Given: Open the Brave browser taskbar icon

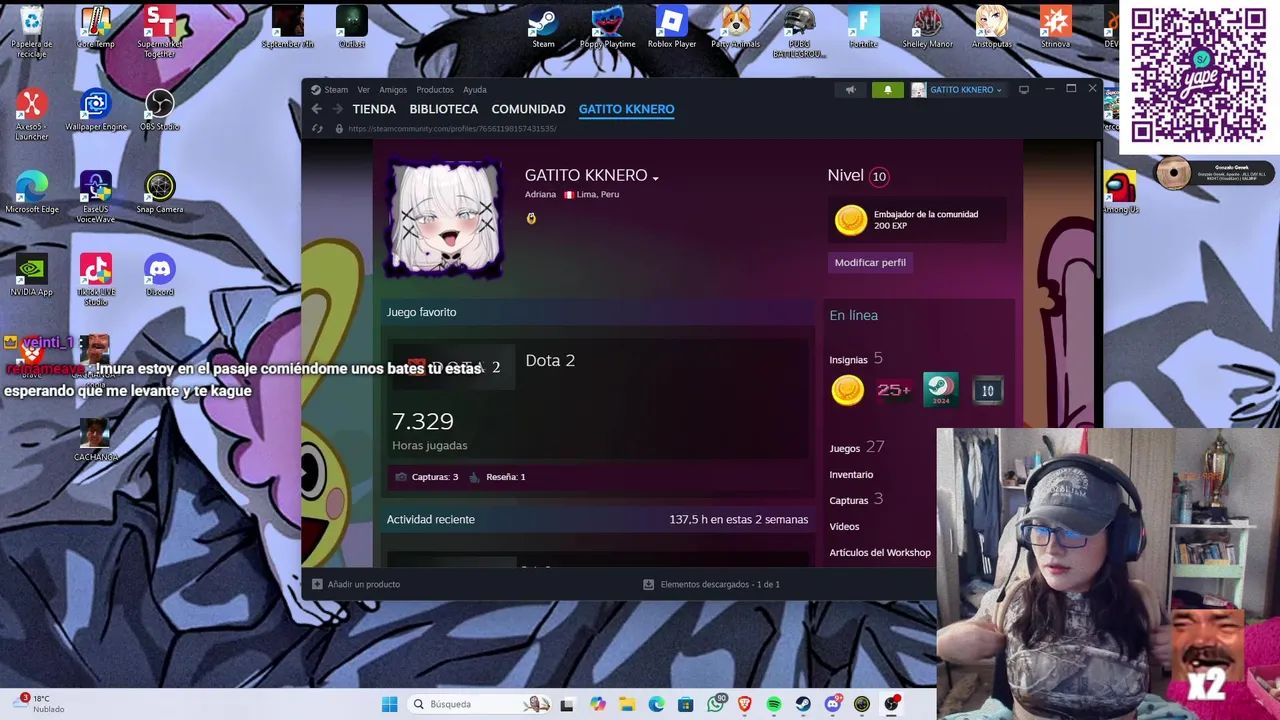Looking at the screenshot, I should (x=744, y=704).
